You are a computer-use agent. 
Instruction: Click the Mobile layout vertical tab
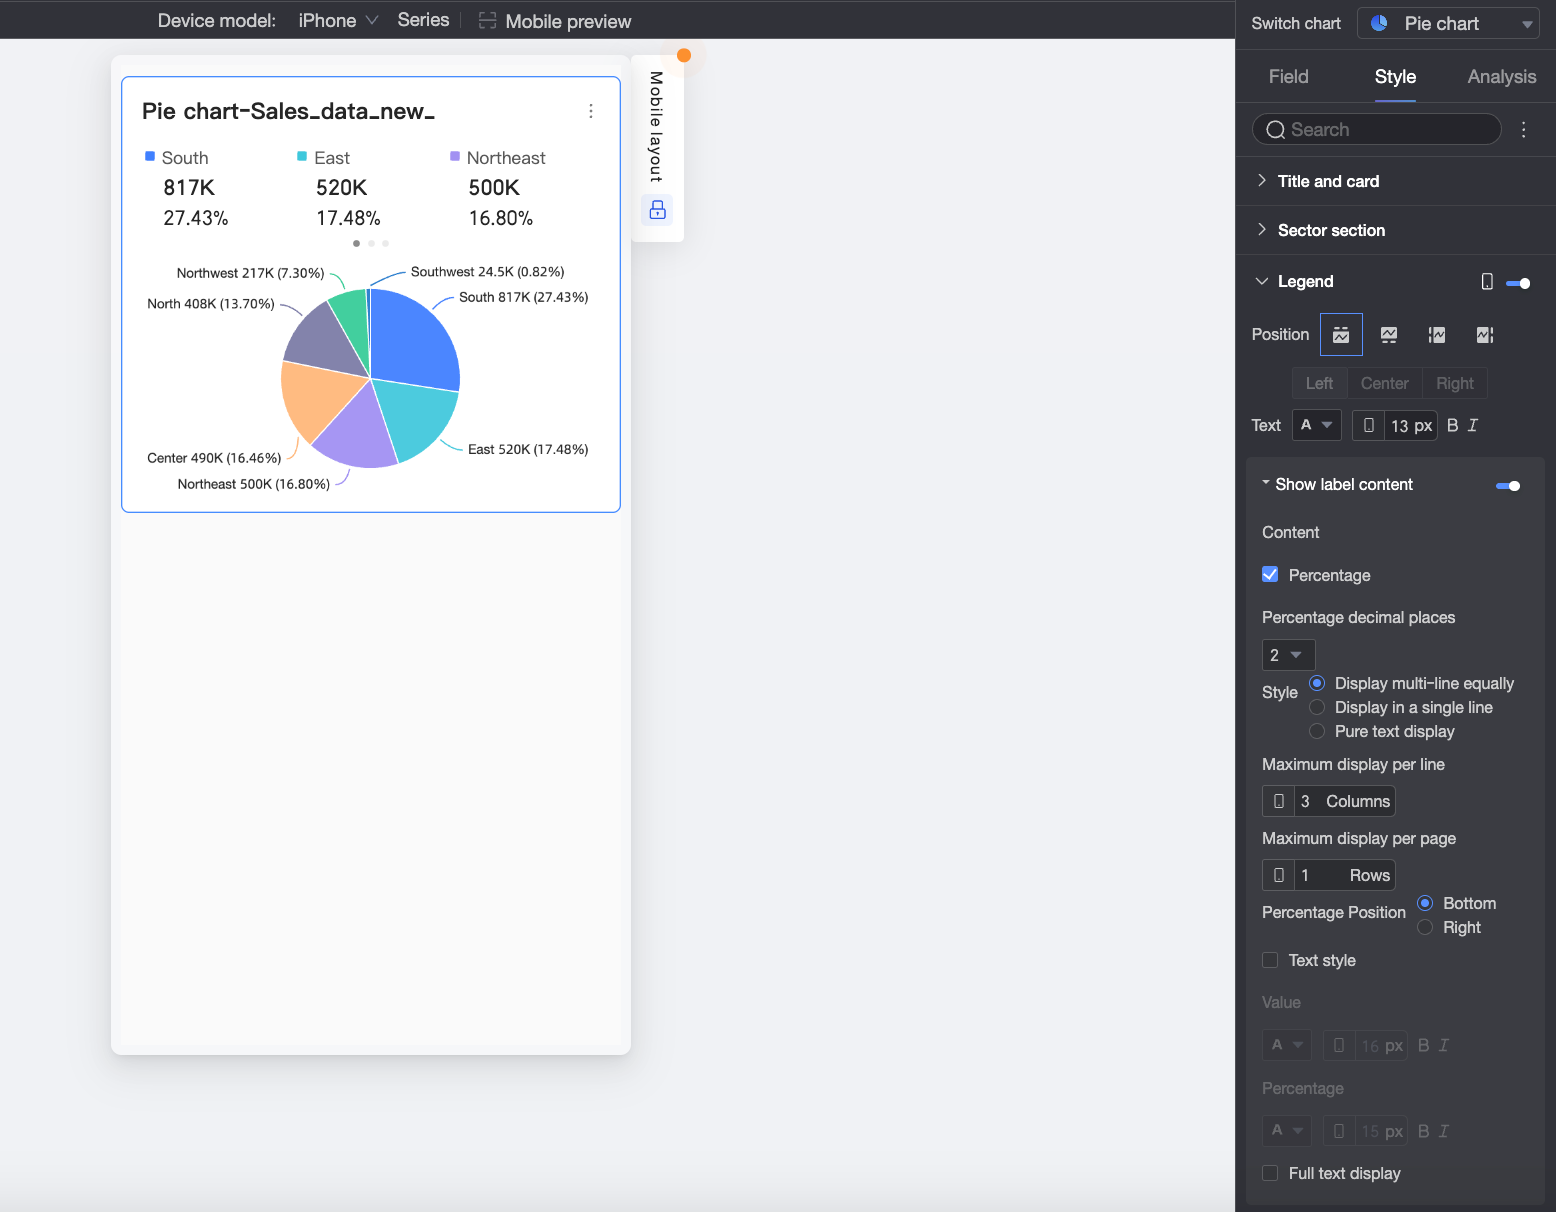click(657, 126)
